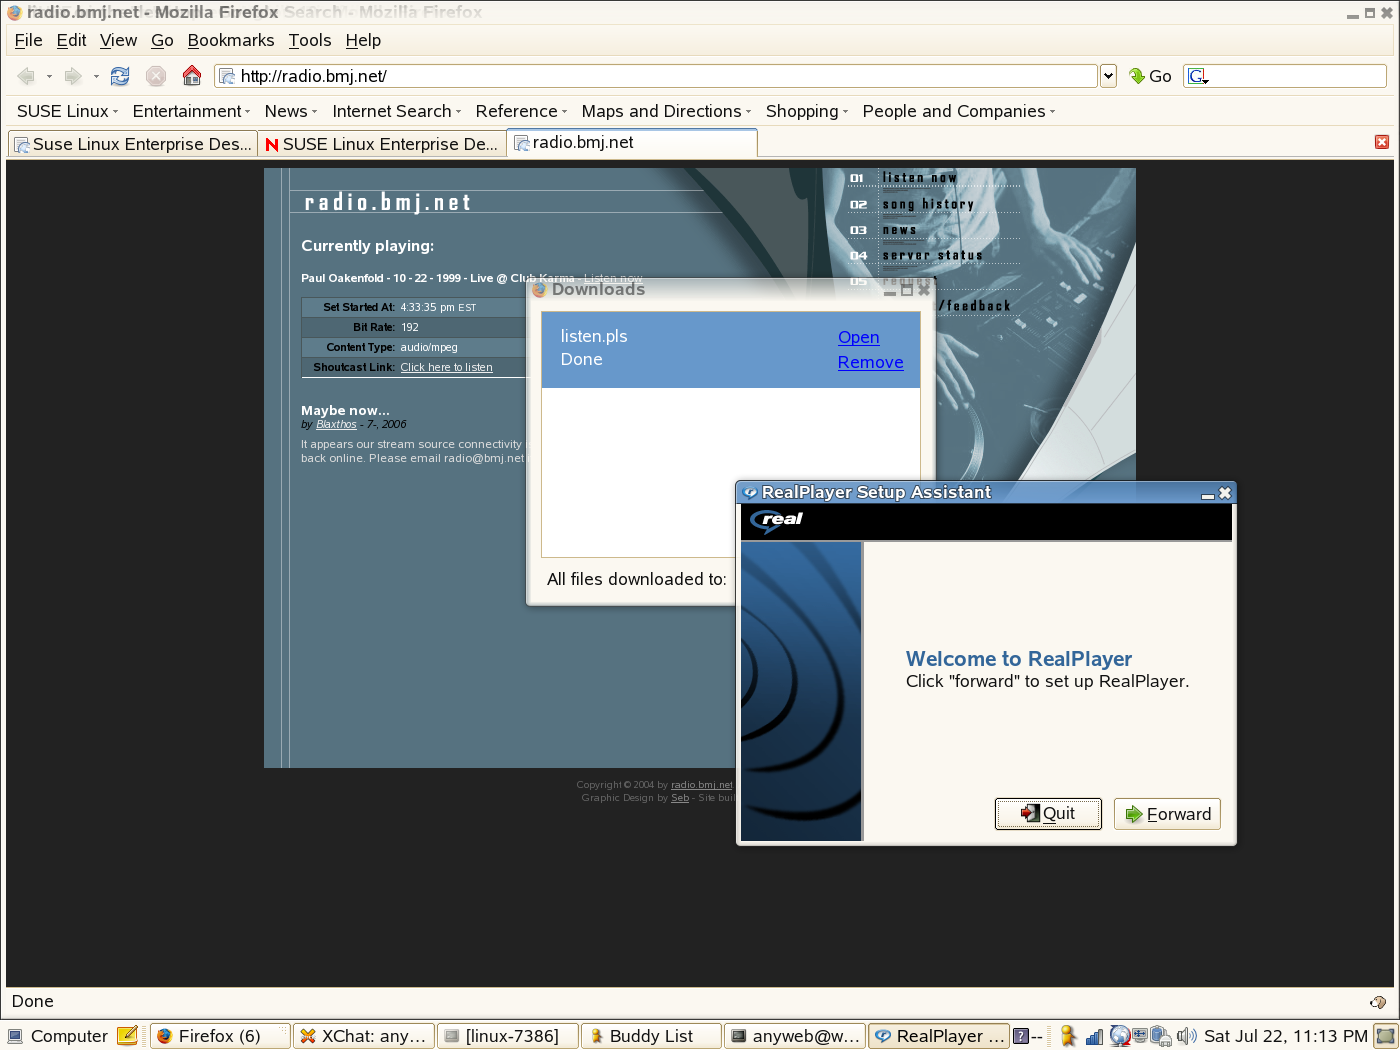This screenshot has height=1050, width=1400.
Task: Open the People and Companies bookmarks folder
Action: tap(958, 111)
